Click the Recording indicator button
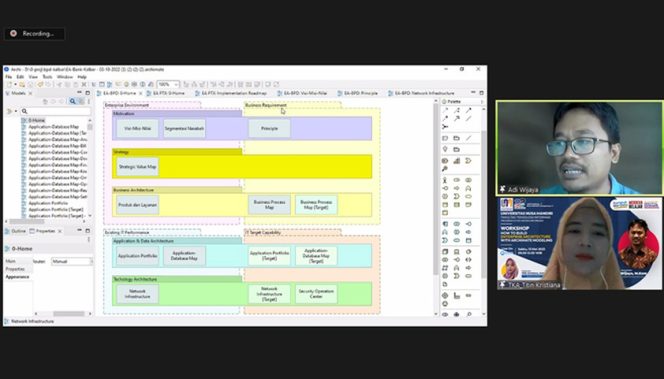664x379 pixels. [34, 33]
